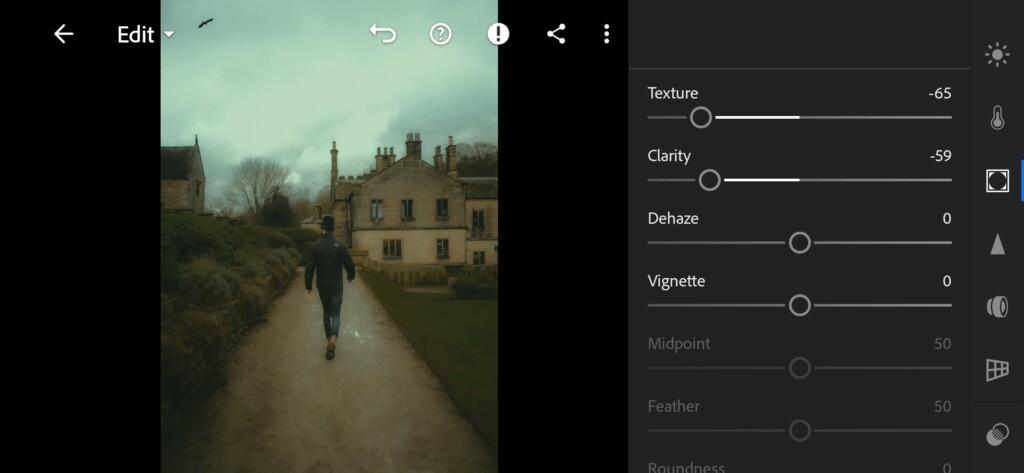Image resolution: width=1024 pixels, height=473 pixels.
Task: Click the Texture slider handle
Action: tap(701, 118)
